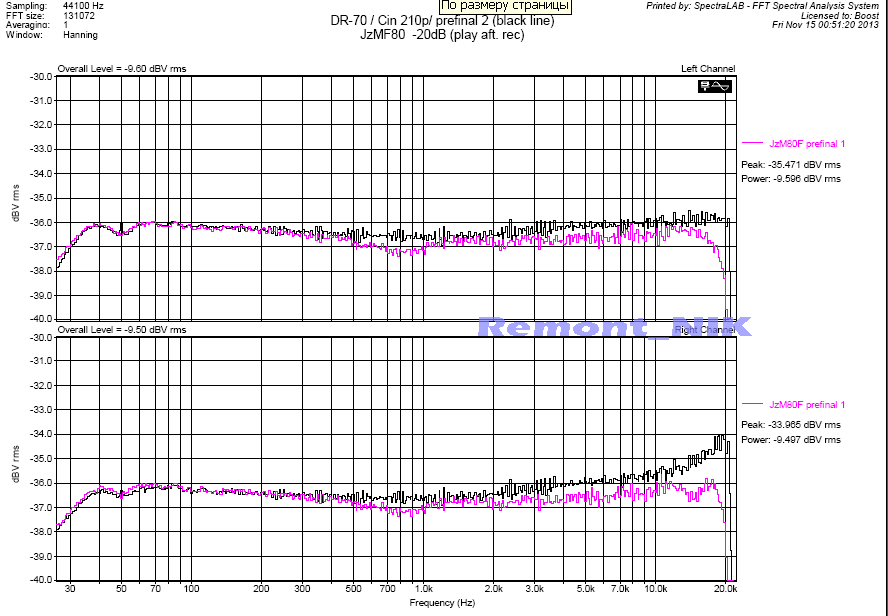Image resolution: width=888 pixels, height=616 pixels.
Task: Click the 'Overall Level = -9.60 dBV rms' text
Action: point(121,69)
